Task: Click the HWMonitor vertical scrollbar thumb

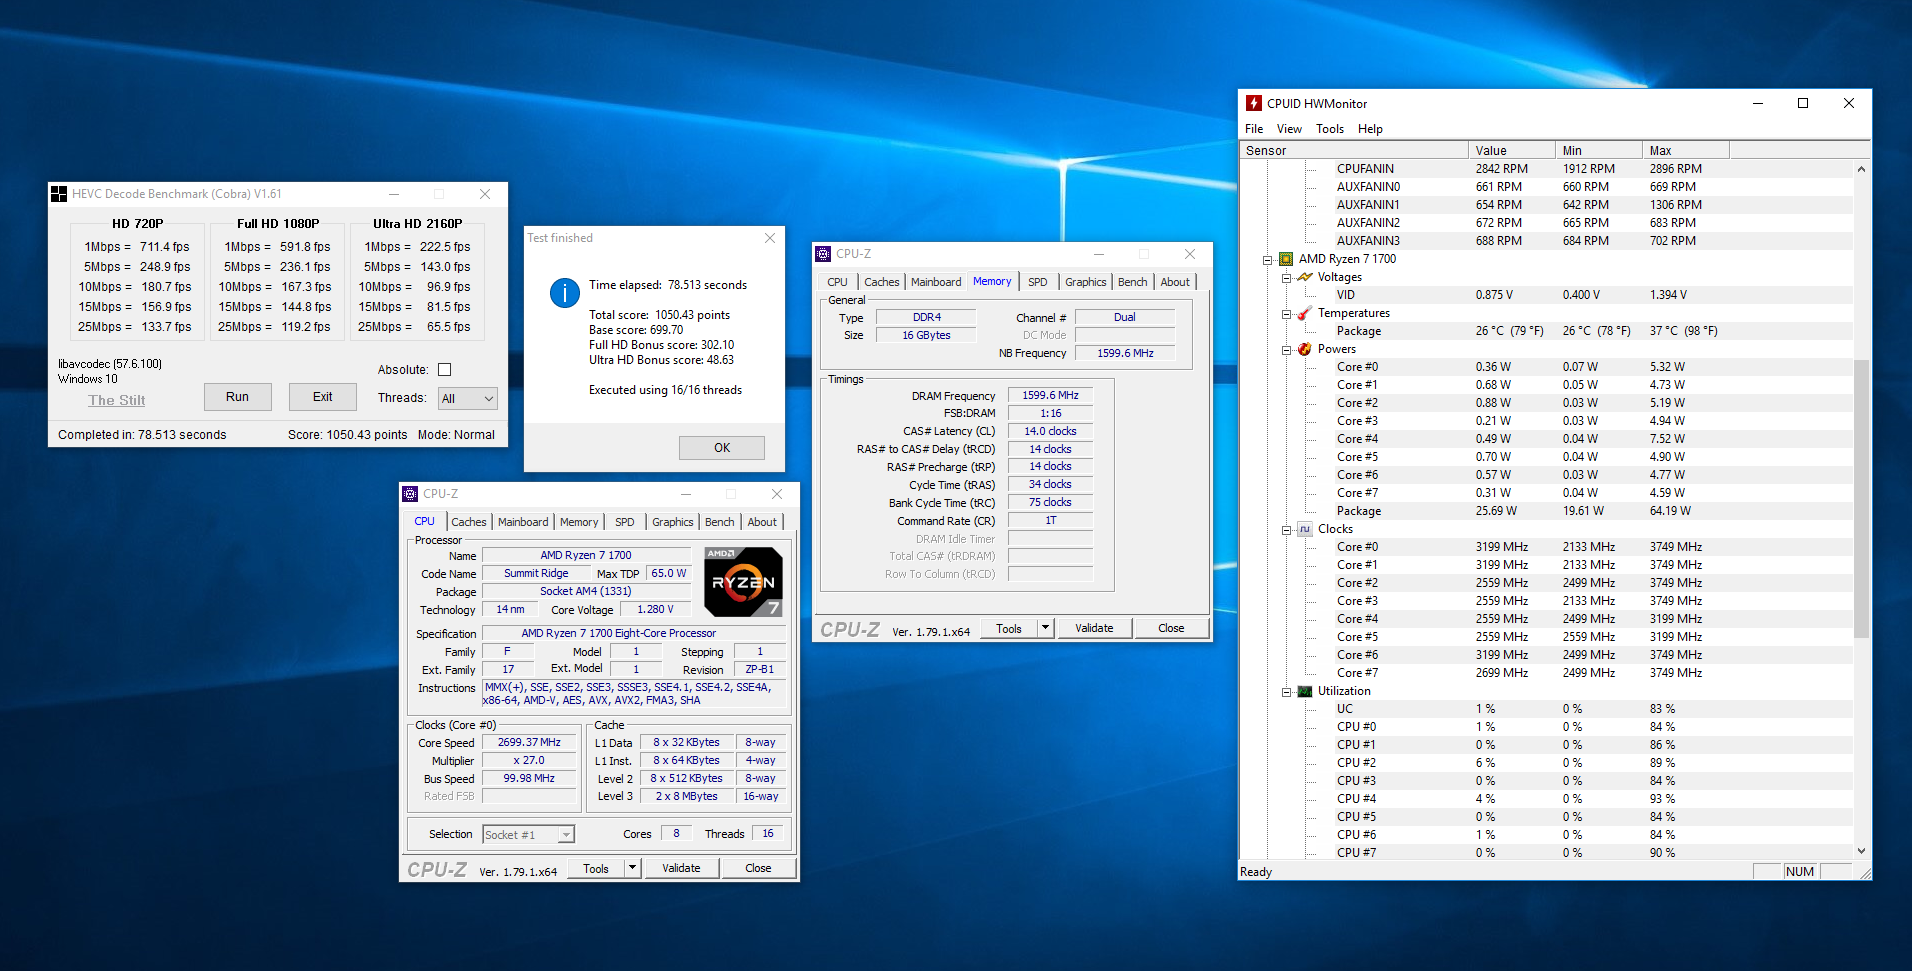Action: click(x=1861, y=498)
